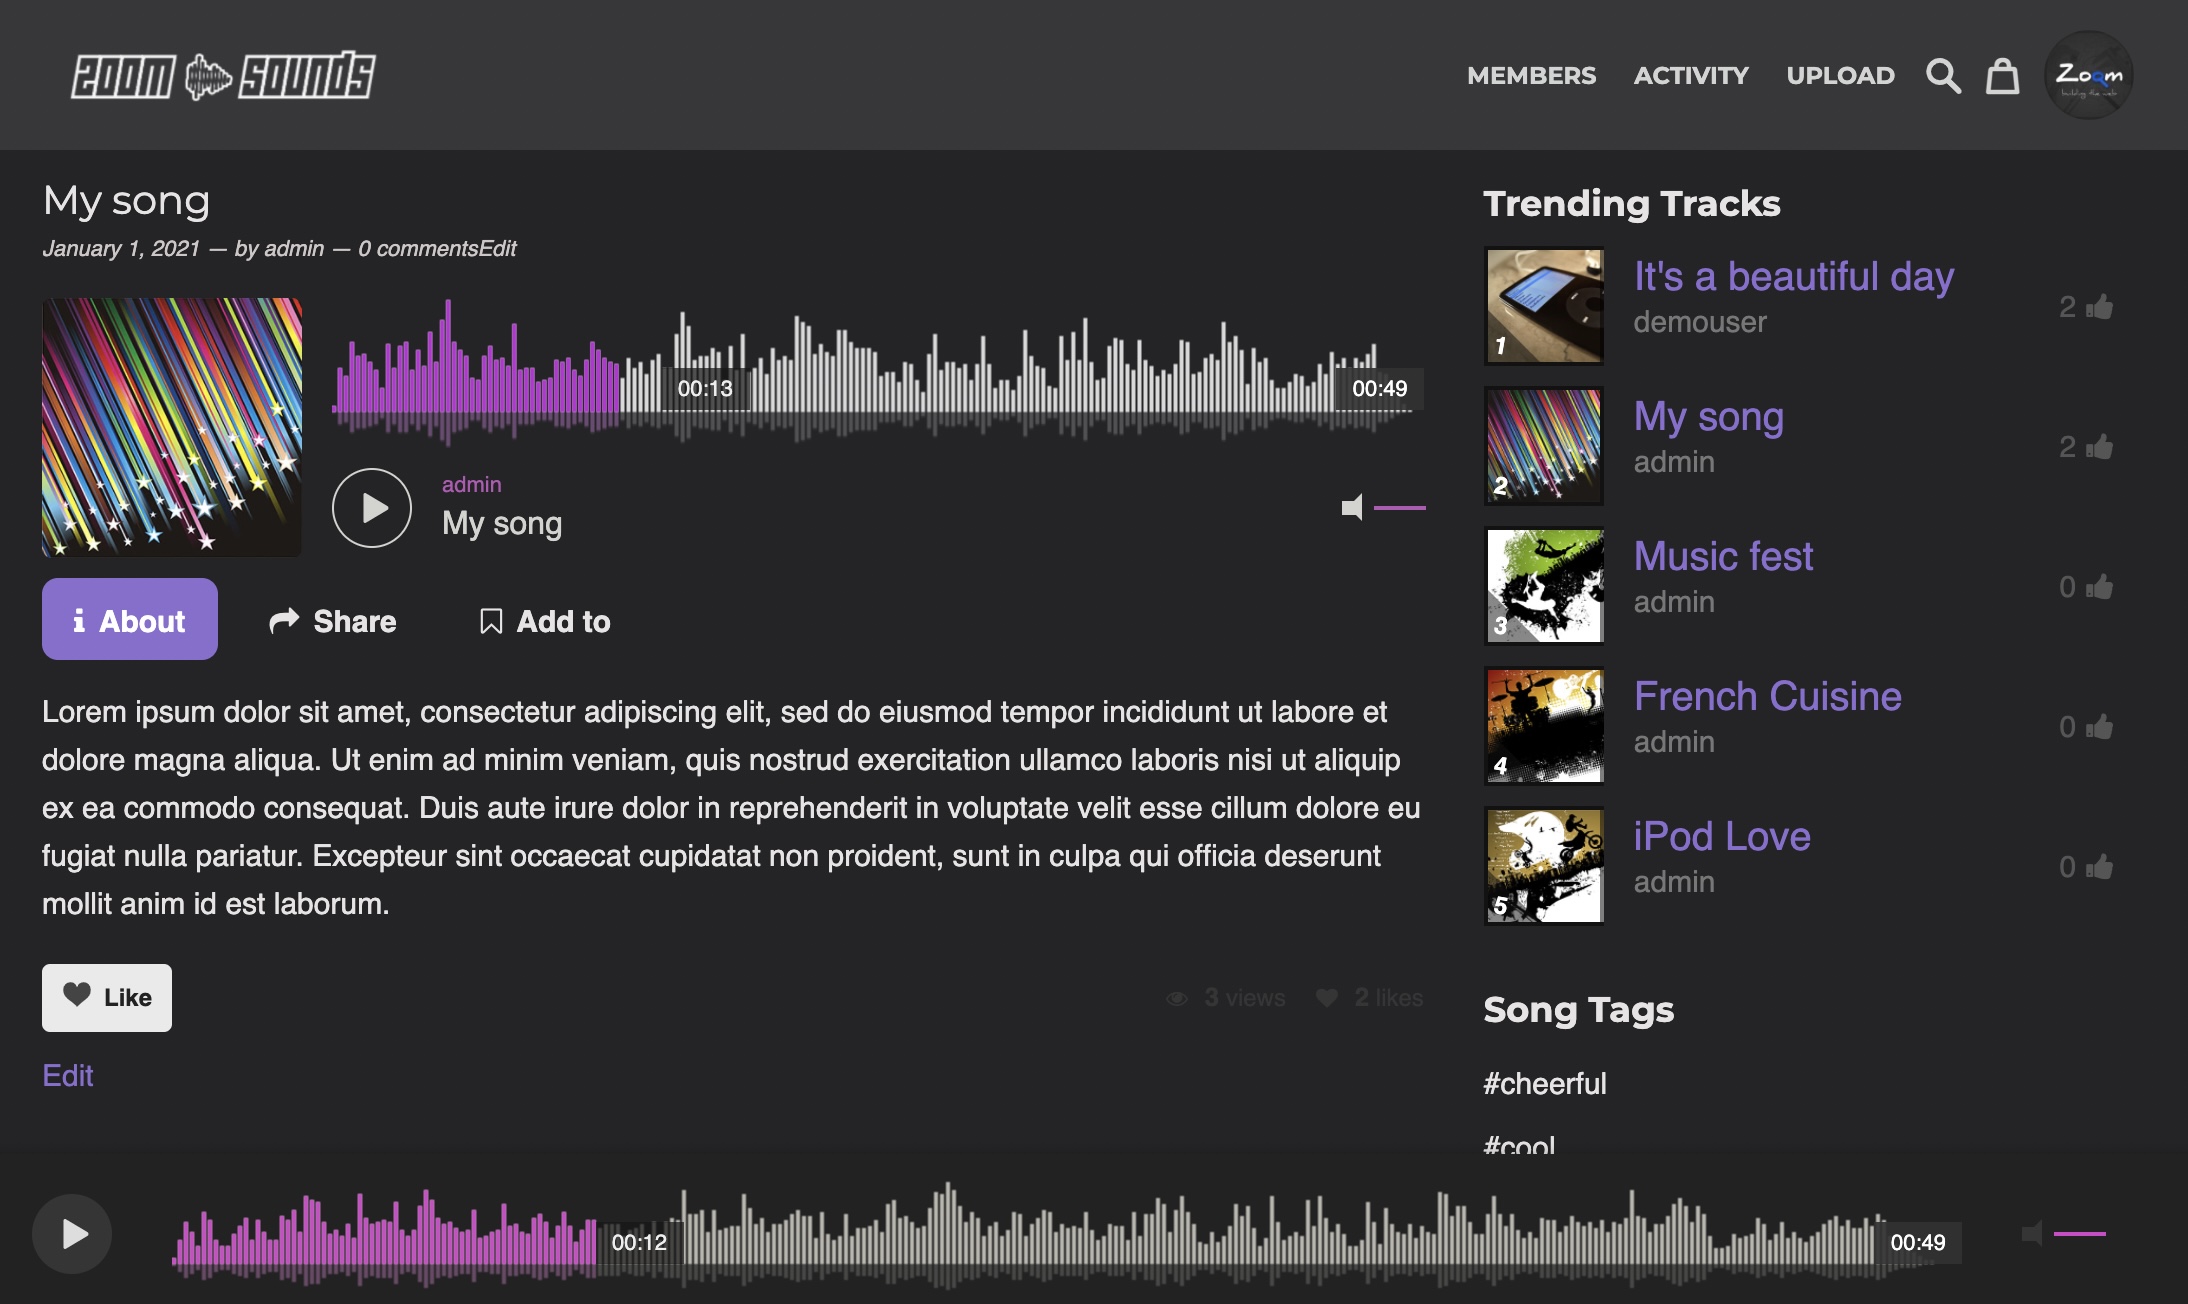Mute the footer player speaker icon

(x=2032, y=1234)
